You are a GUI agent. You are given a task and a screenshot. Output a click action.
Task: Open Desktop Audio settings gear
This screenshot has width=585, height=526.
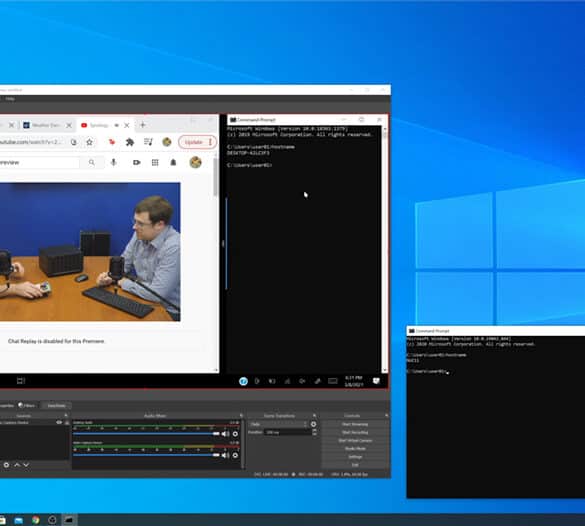click(x=235, y=434)
